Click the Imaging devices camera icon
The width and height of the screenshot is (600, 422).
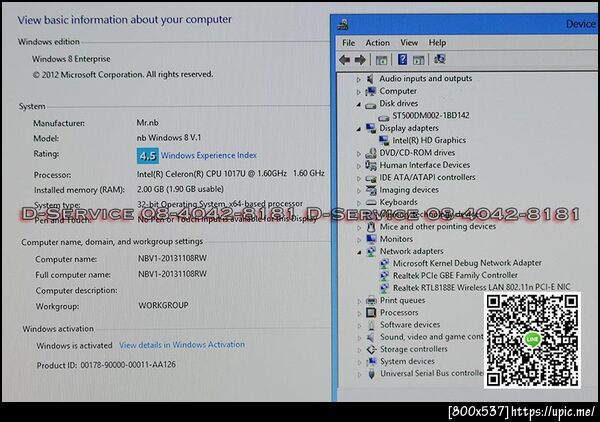[371, 190]
